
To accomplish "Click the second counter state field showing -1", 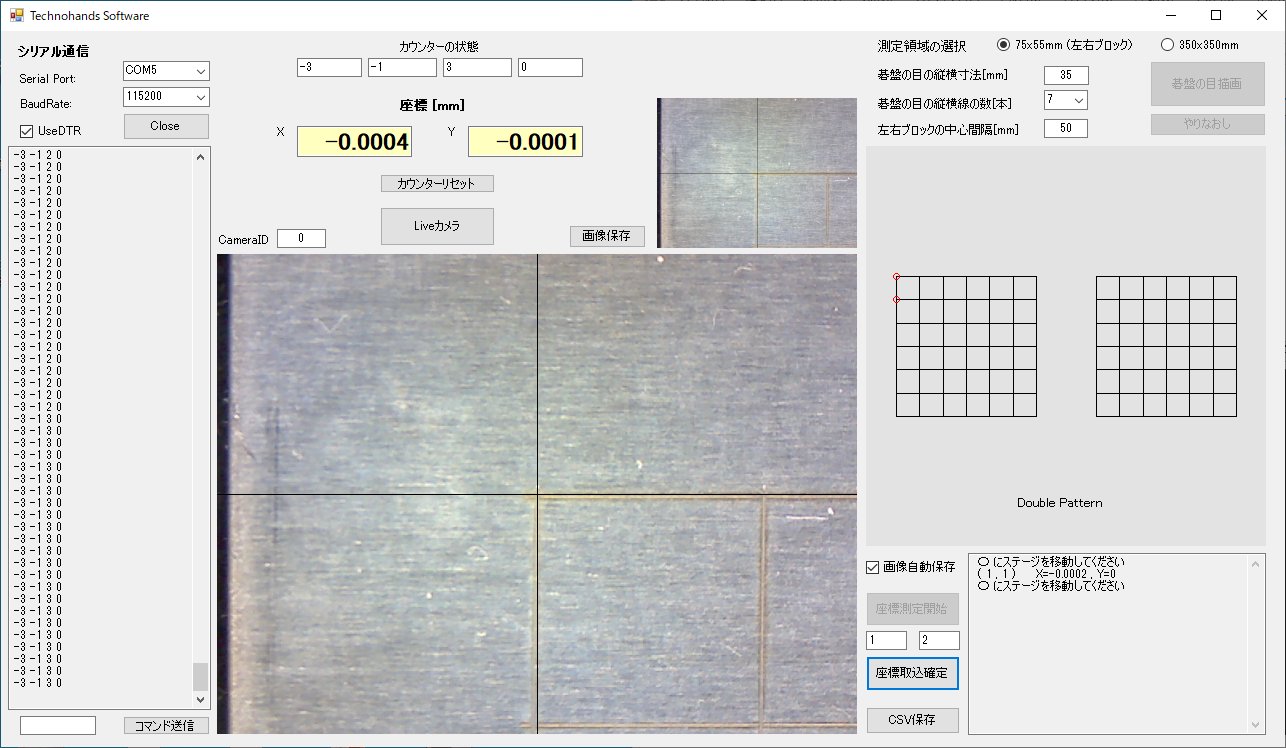I will (x=402, y=67).
